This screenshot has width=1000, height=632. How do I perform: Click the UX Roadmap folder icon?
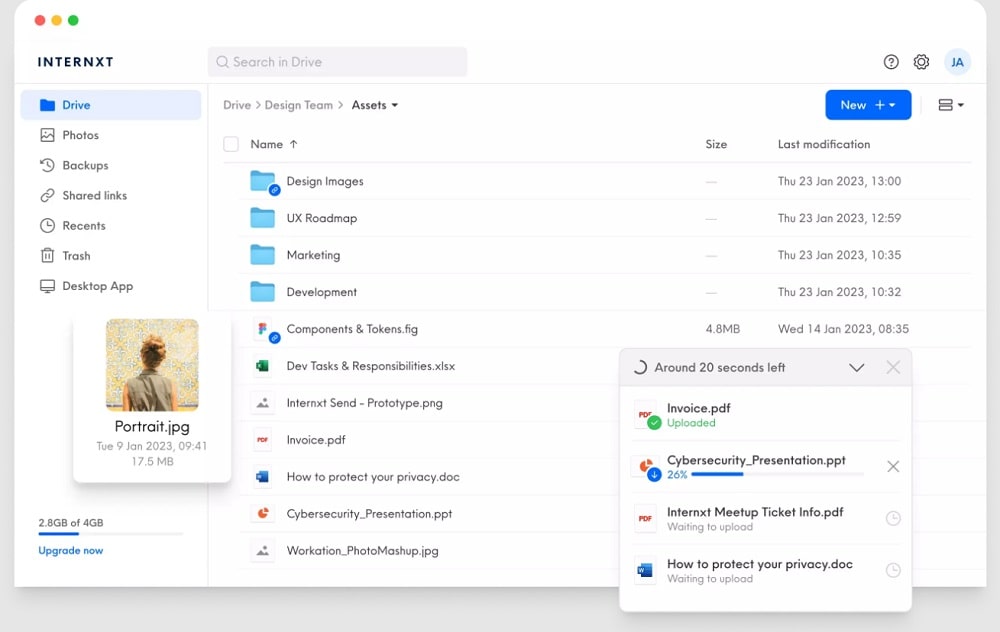pyautogui.click(x=262, y=218)
